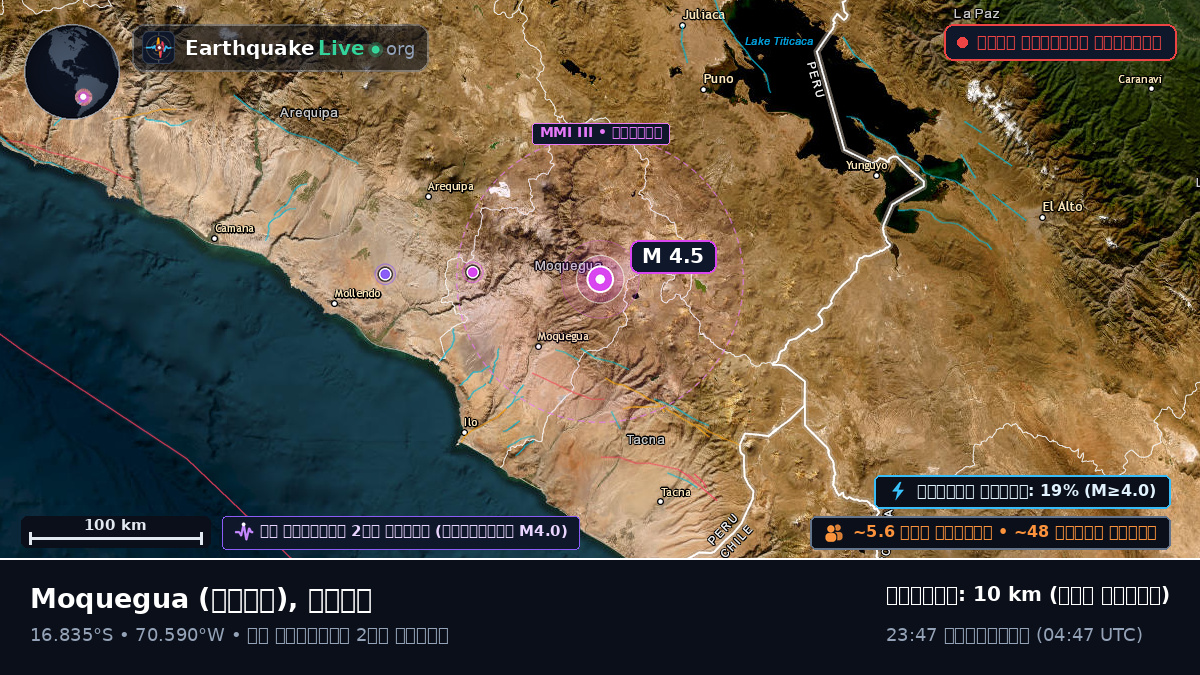This screenshot has width=1200, height=675.
Task: Click the Ilo port label
Action: click(470, 423)
